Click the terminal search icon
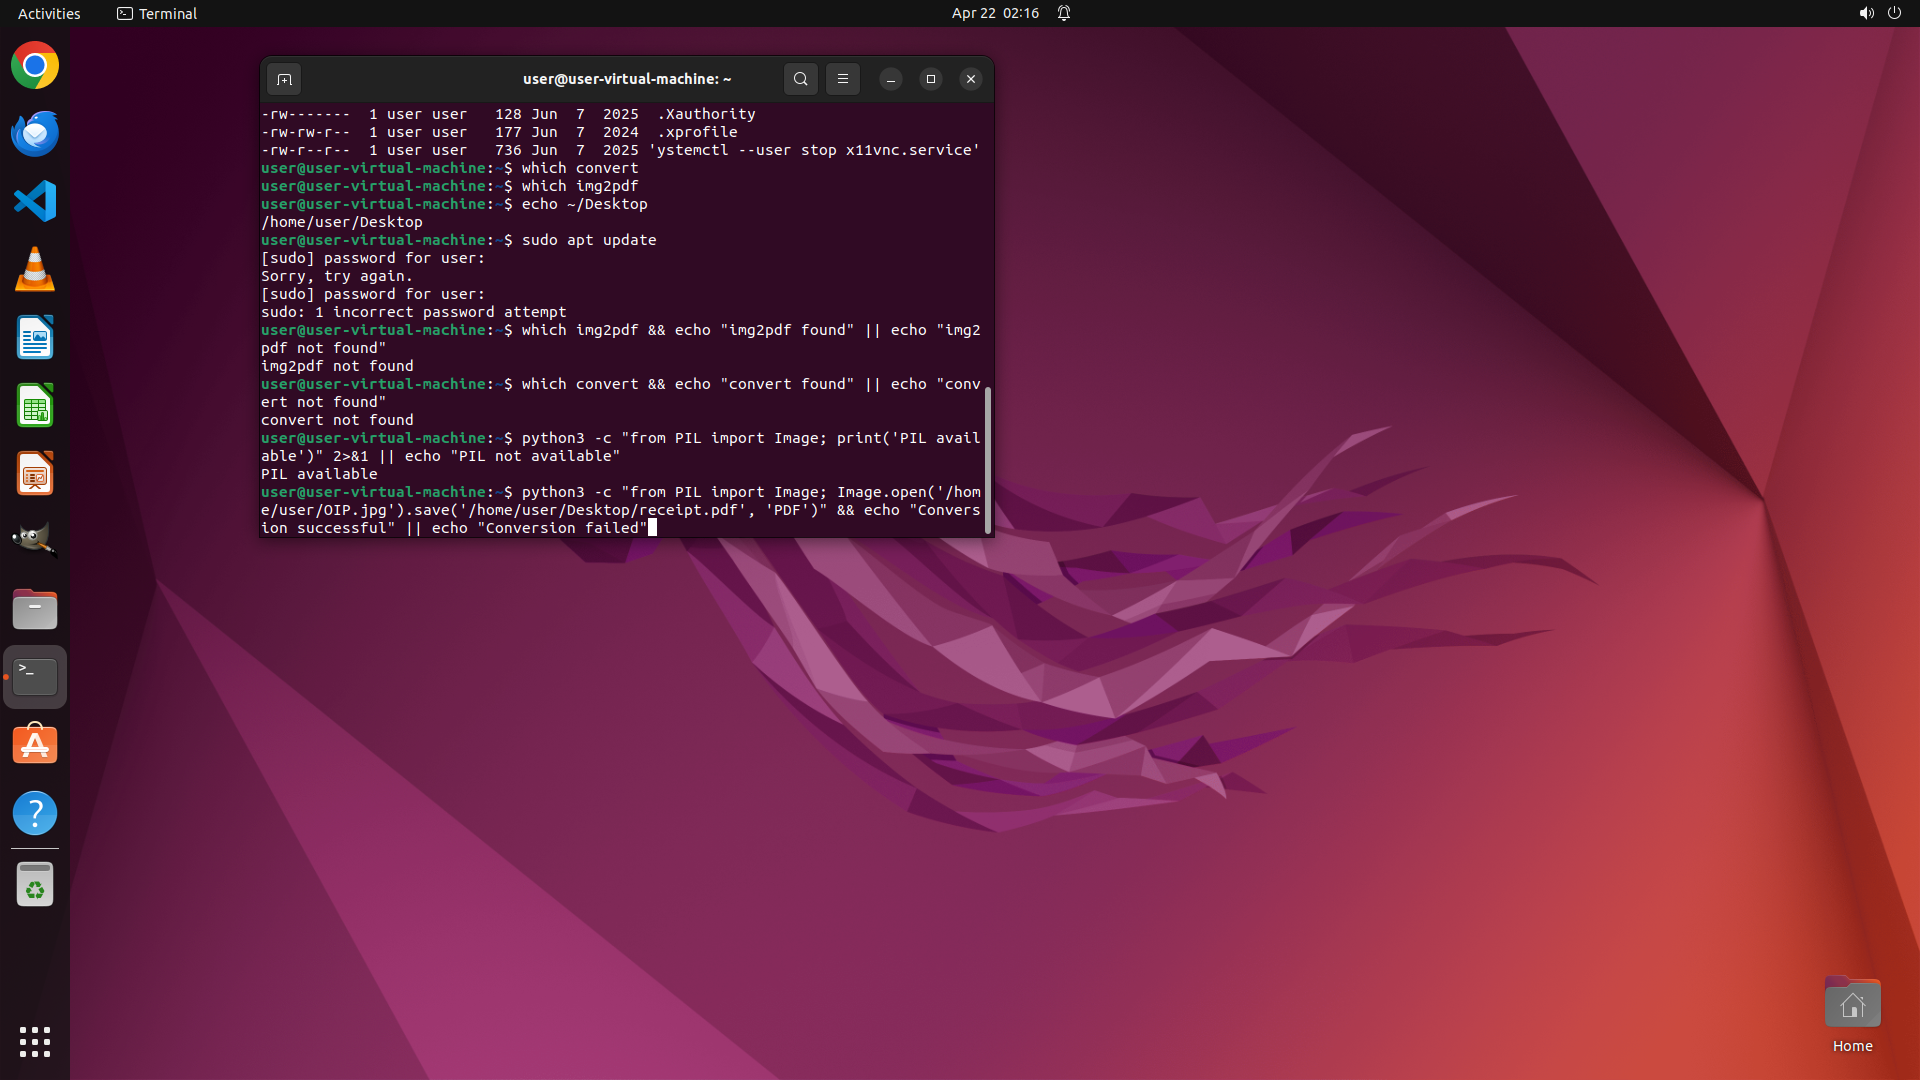Screen dimensions: 1920x1080 click(x=800, y=79)
